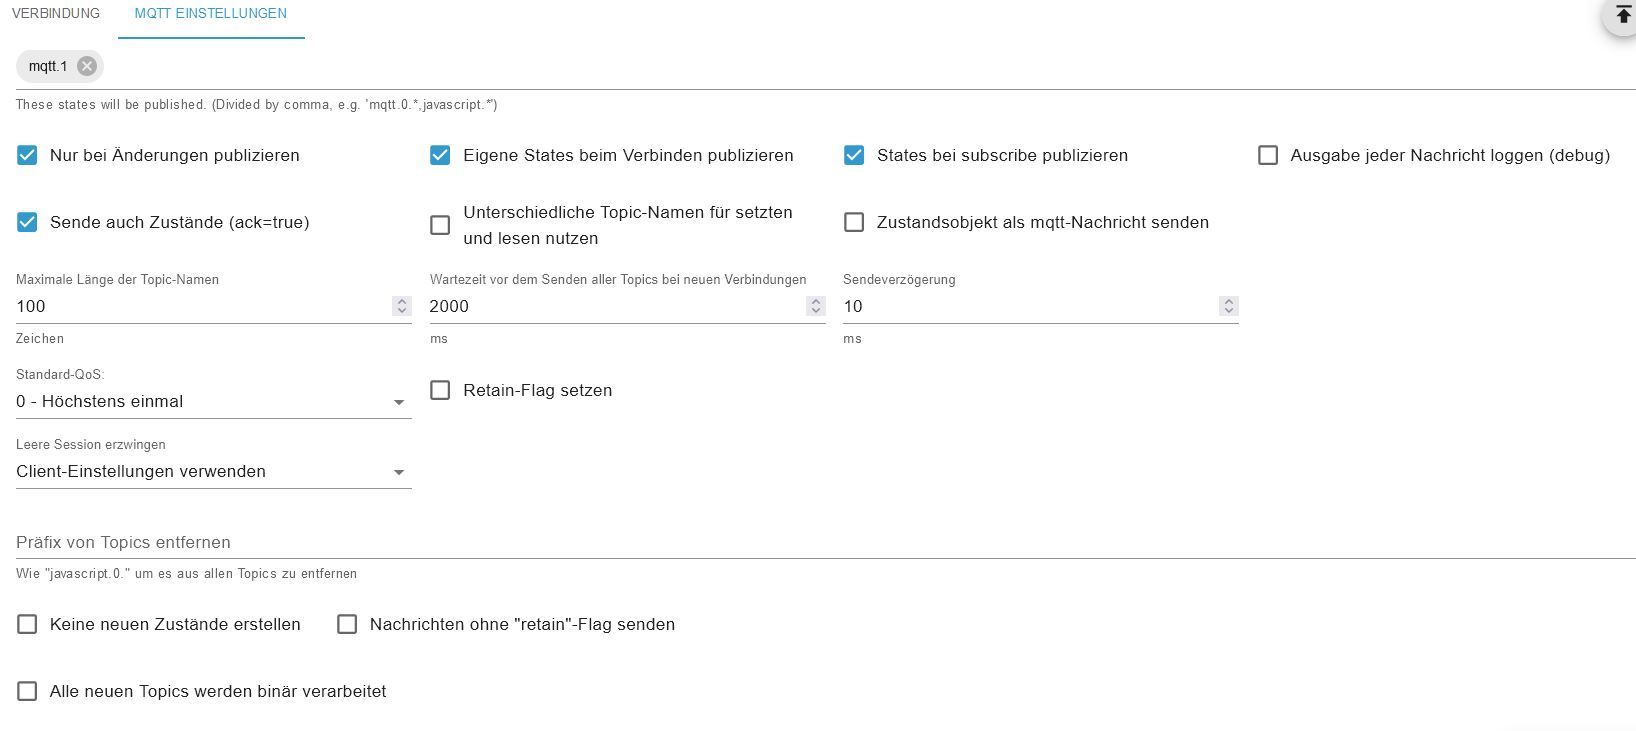
Task: Click the scroll-to-top arrow button
Action: (1622, 16)
